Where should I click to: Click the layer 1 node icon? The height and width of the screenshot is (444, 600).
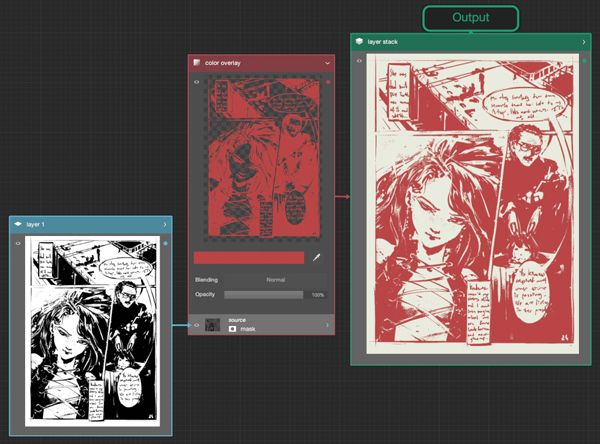coord(18,224)
